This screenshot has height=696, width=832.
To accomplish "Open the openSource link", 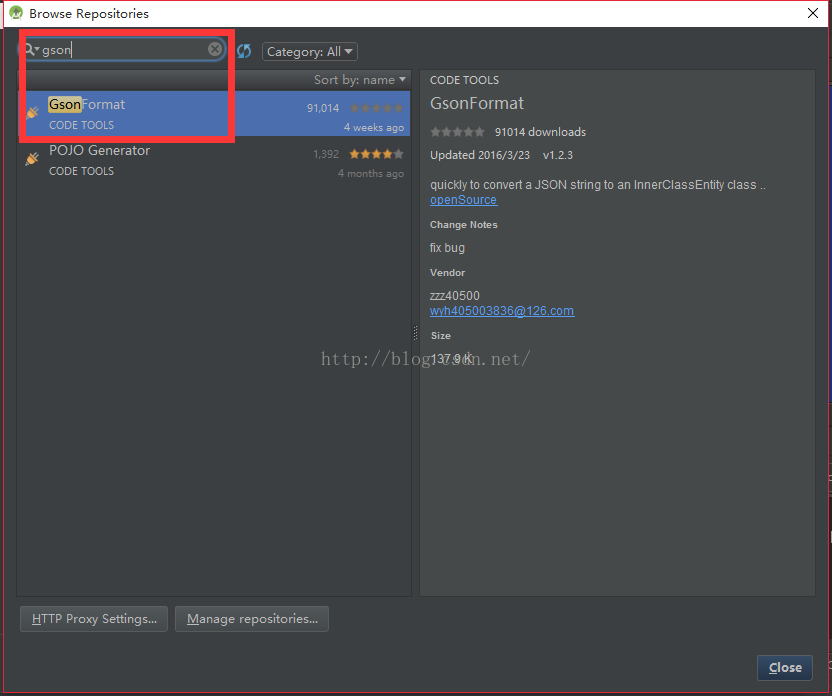I will pos(463,200).
